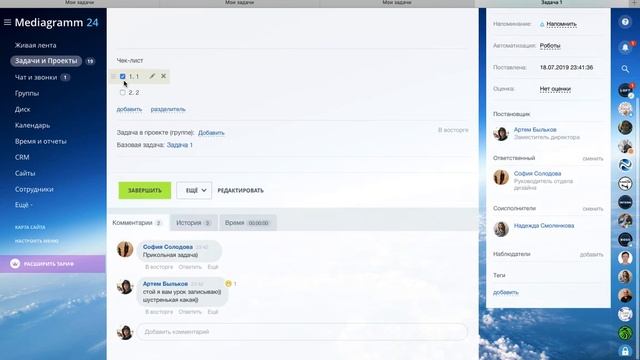Check off checklist item 1
Viewport: 640px width, 360px height.
(123, 76)
